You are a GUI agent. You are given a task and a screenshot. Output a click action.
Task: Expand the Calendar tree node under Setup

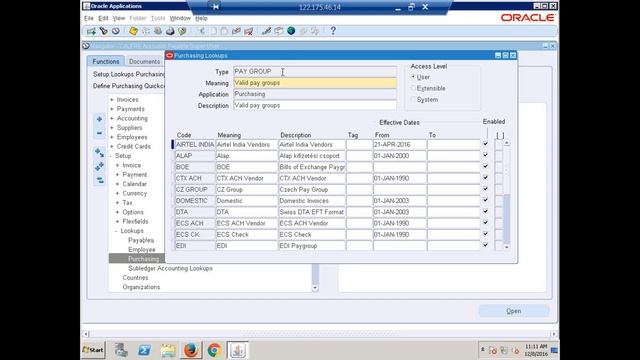coord(118,184)
